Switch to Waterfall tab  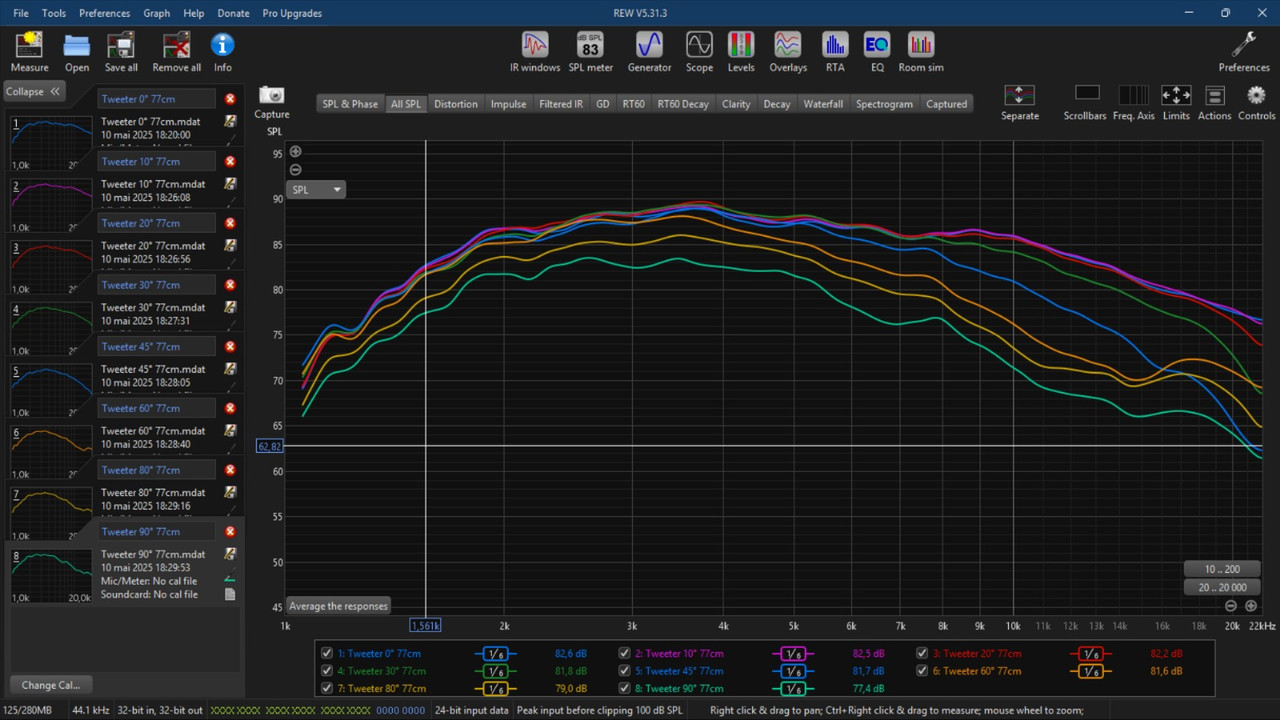pos(823,104)
